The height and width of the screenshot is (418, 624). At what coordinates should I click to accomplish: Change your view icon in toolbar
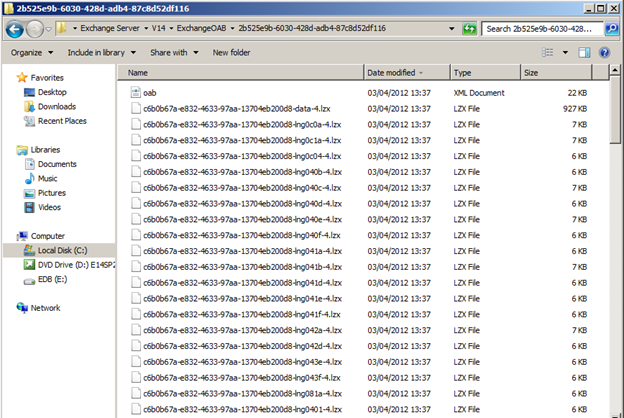coord(548,52)
